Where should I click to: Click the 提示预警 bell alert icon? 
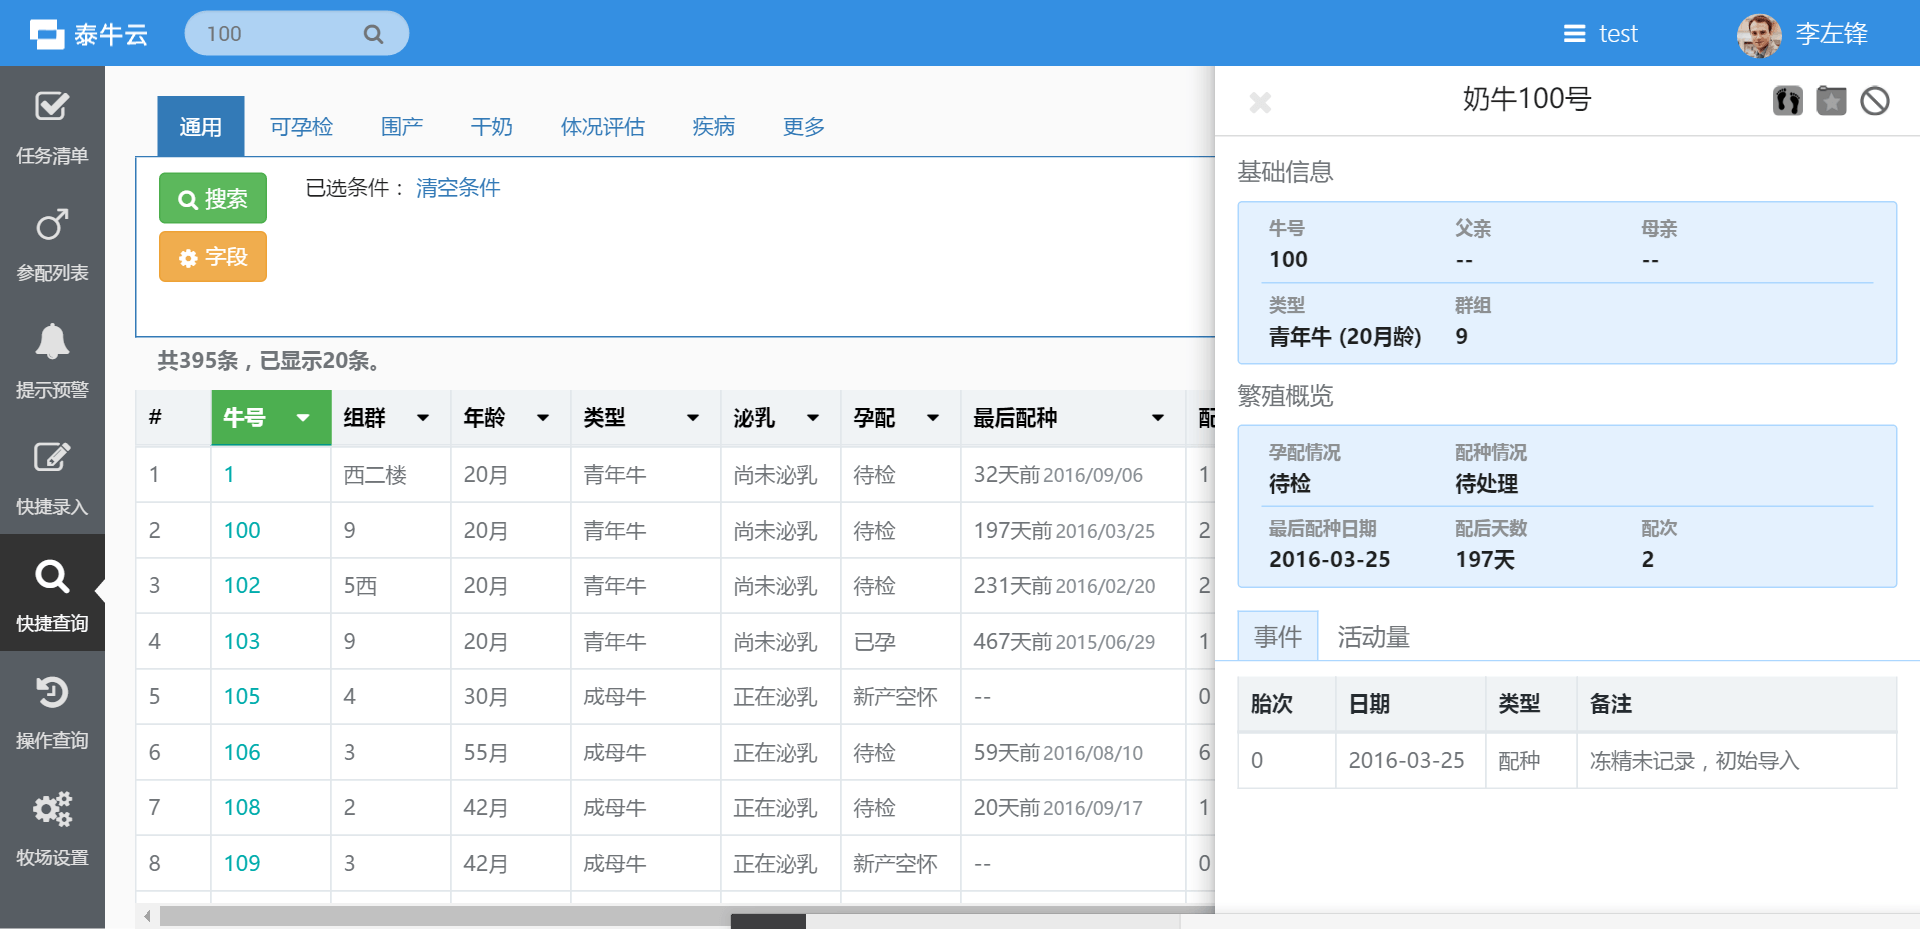52,342
